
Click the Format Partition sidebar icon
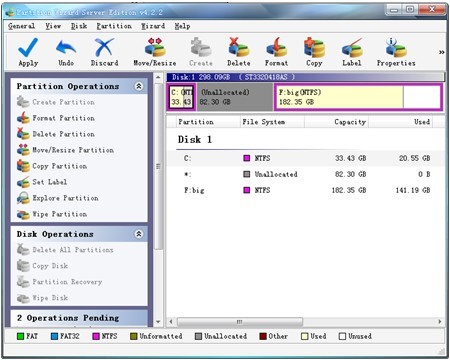pos(23,118)
